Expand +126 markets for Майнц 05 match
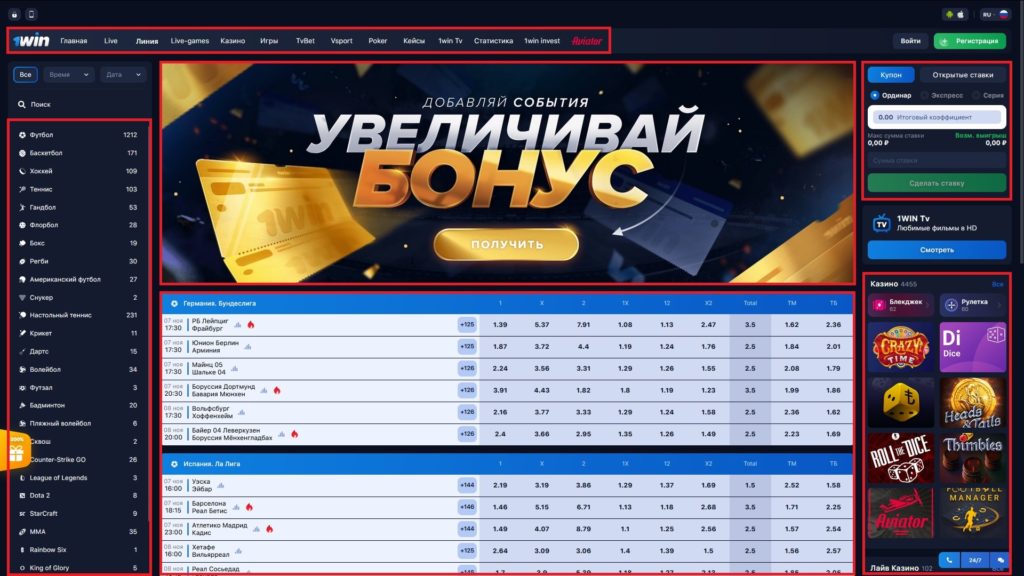 coord(467,368)
